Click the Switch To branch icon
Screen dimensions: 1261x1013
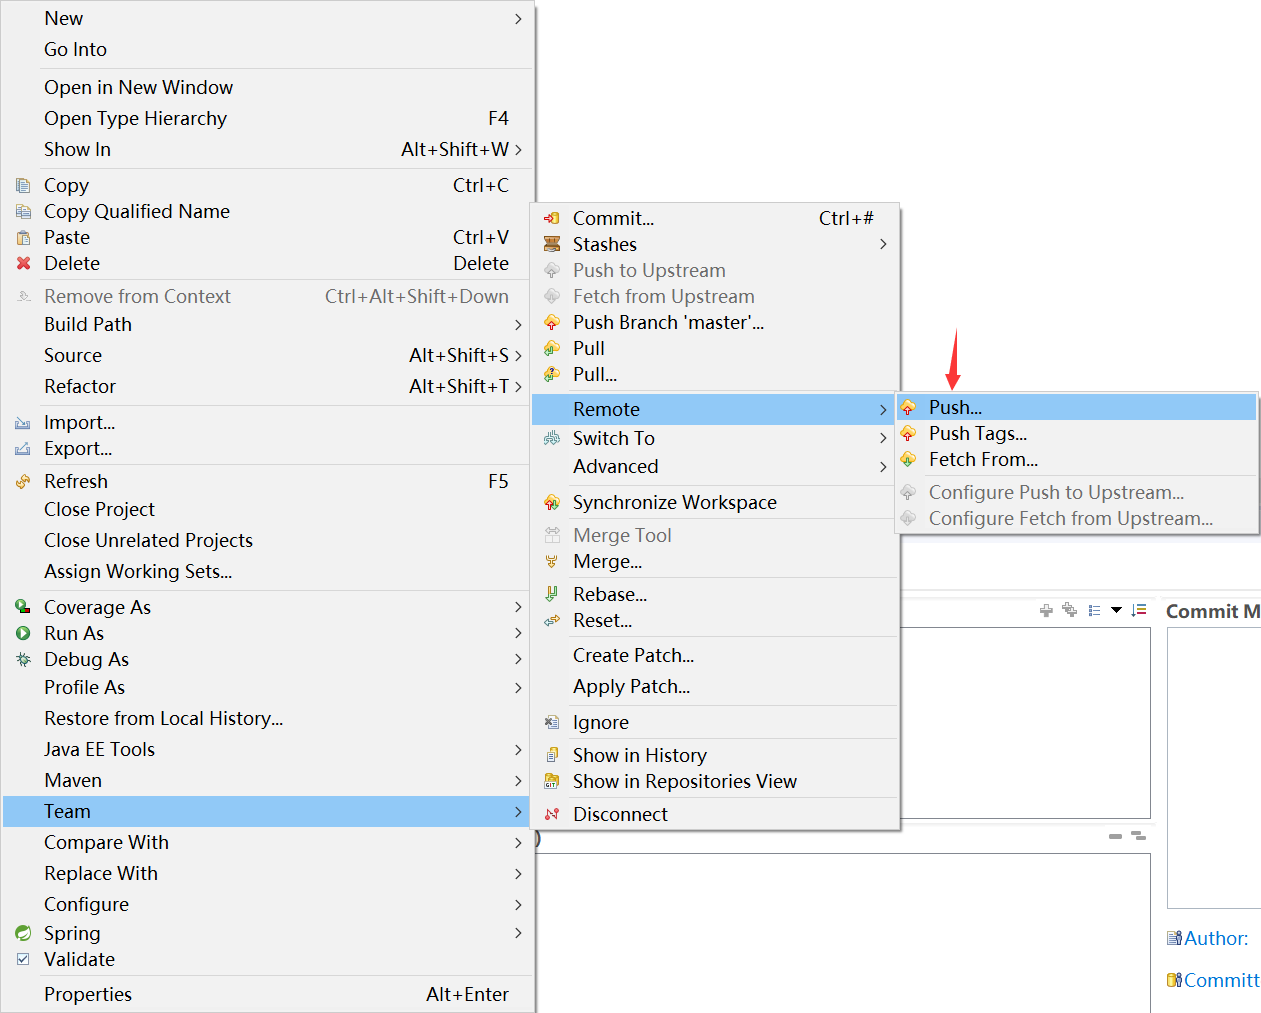(x=551, y=438)
